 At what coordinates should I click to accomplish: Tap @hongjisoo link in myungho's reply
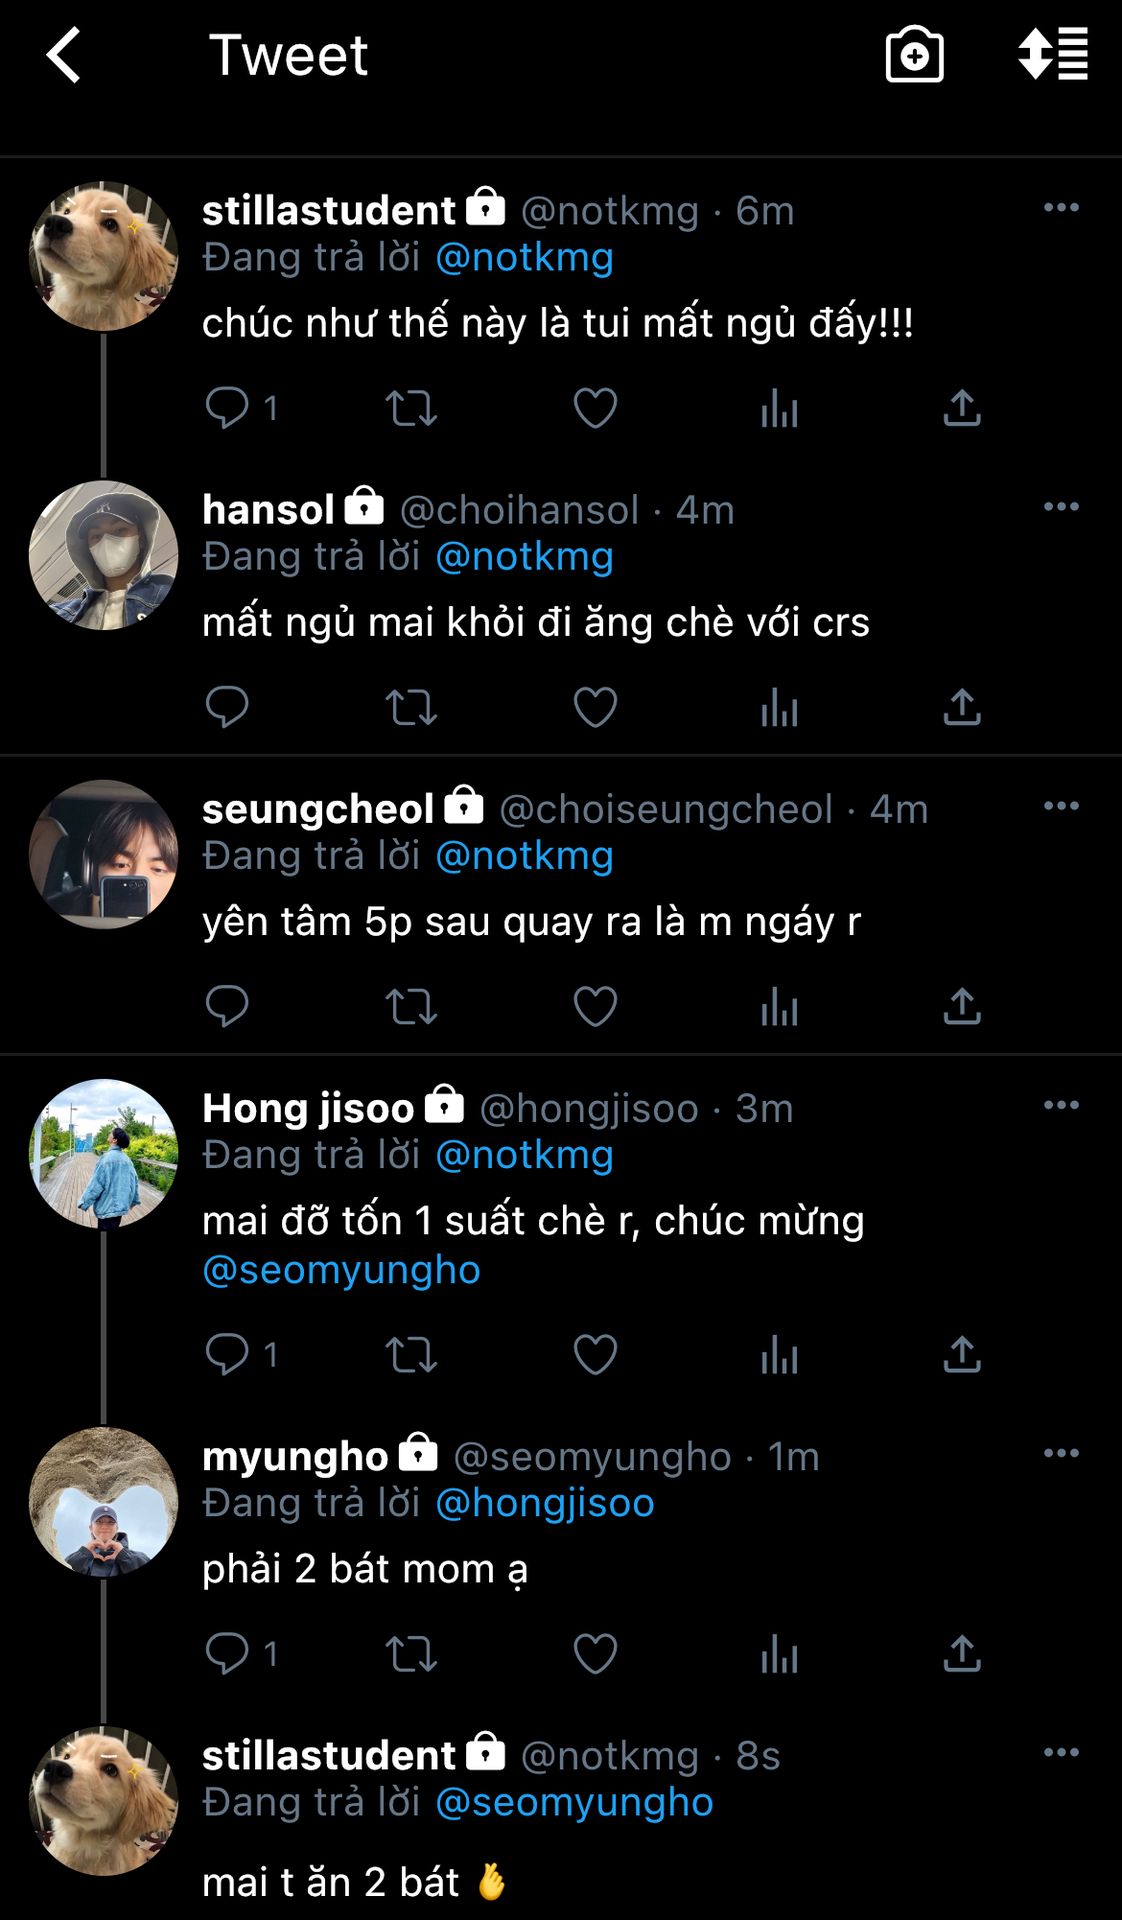[x=545, y=1503]
